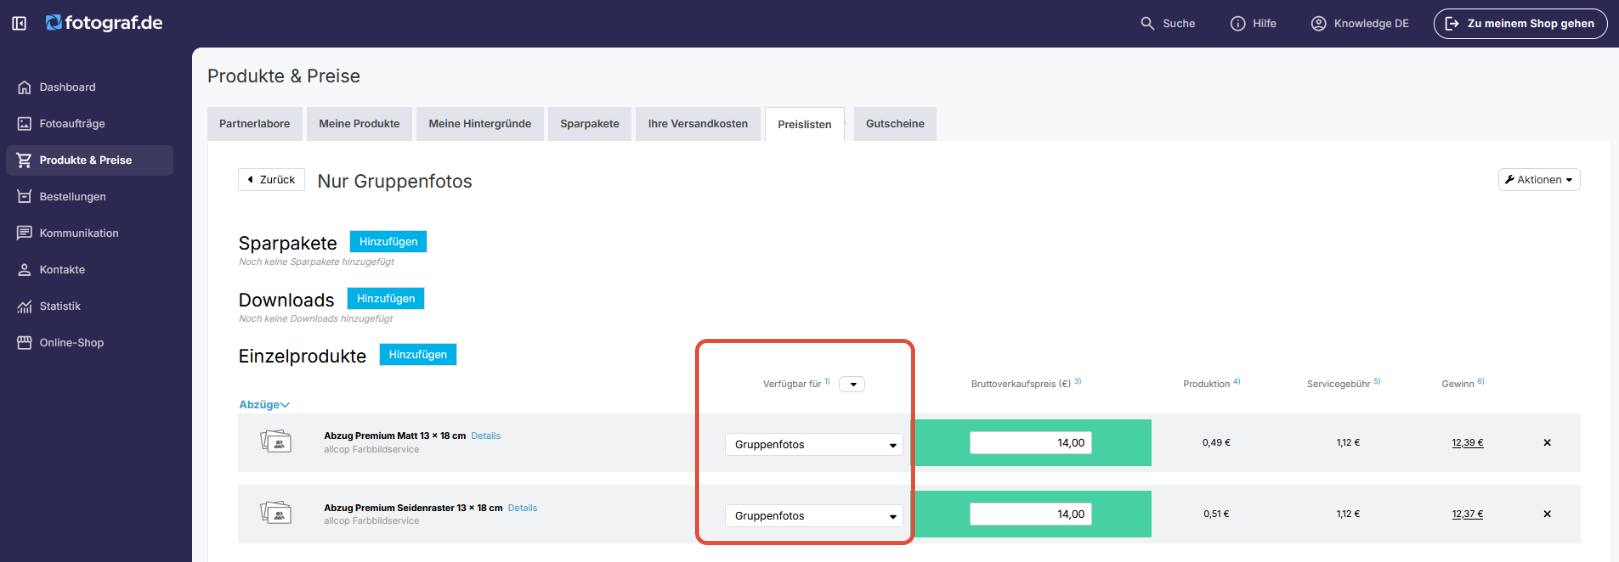Remove Abzug Premium Matt with the X

click(x=1547, y=443)
